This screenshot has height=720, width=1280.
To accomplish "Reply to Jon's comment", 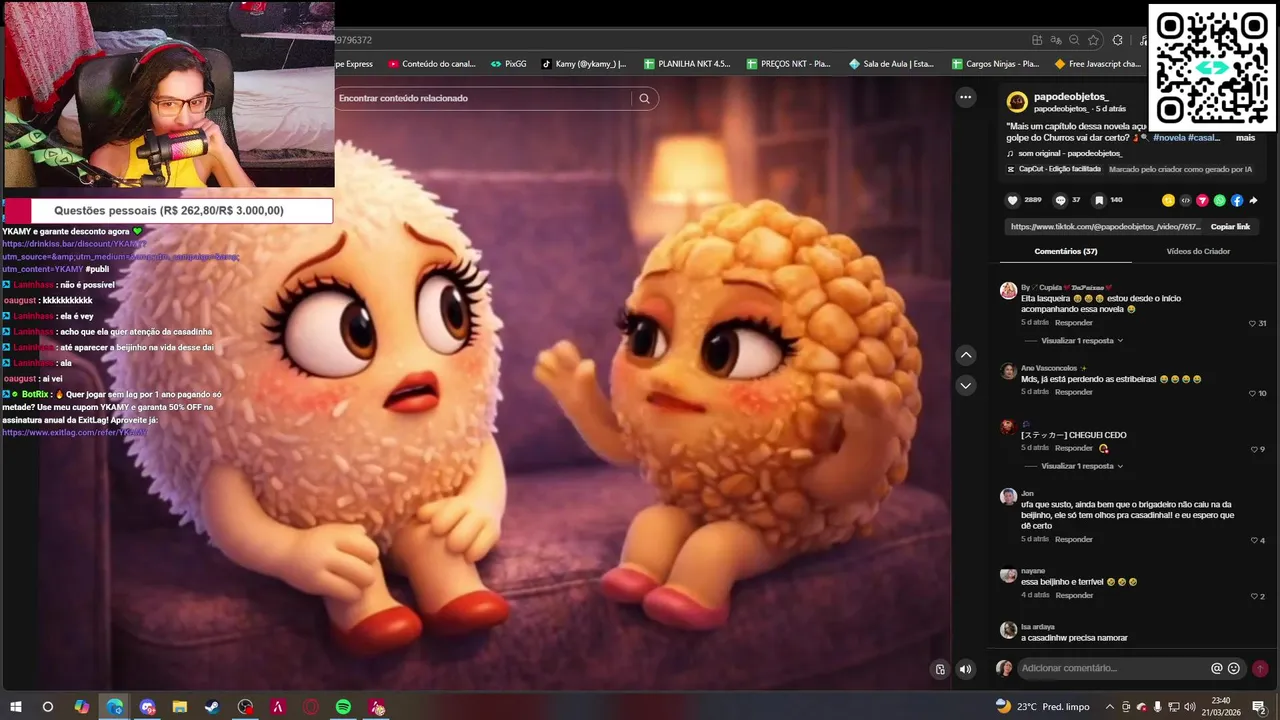I will point(1074,539).
